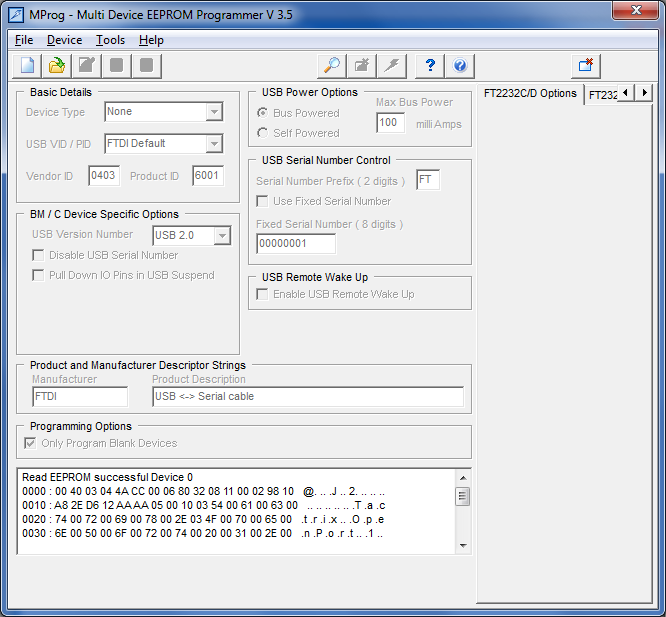The width and height of the screenshot is (666, 617).
Task: Select the Self Powered radio button
Action: pyautogui.click(x=263, y=133)
